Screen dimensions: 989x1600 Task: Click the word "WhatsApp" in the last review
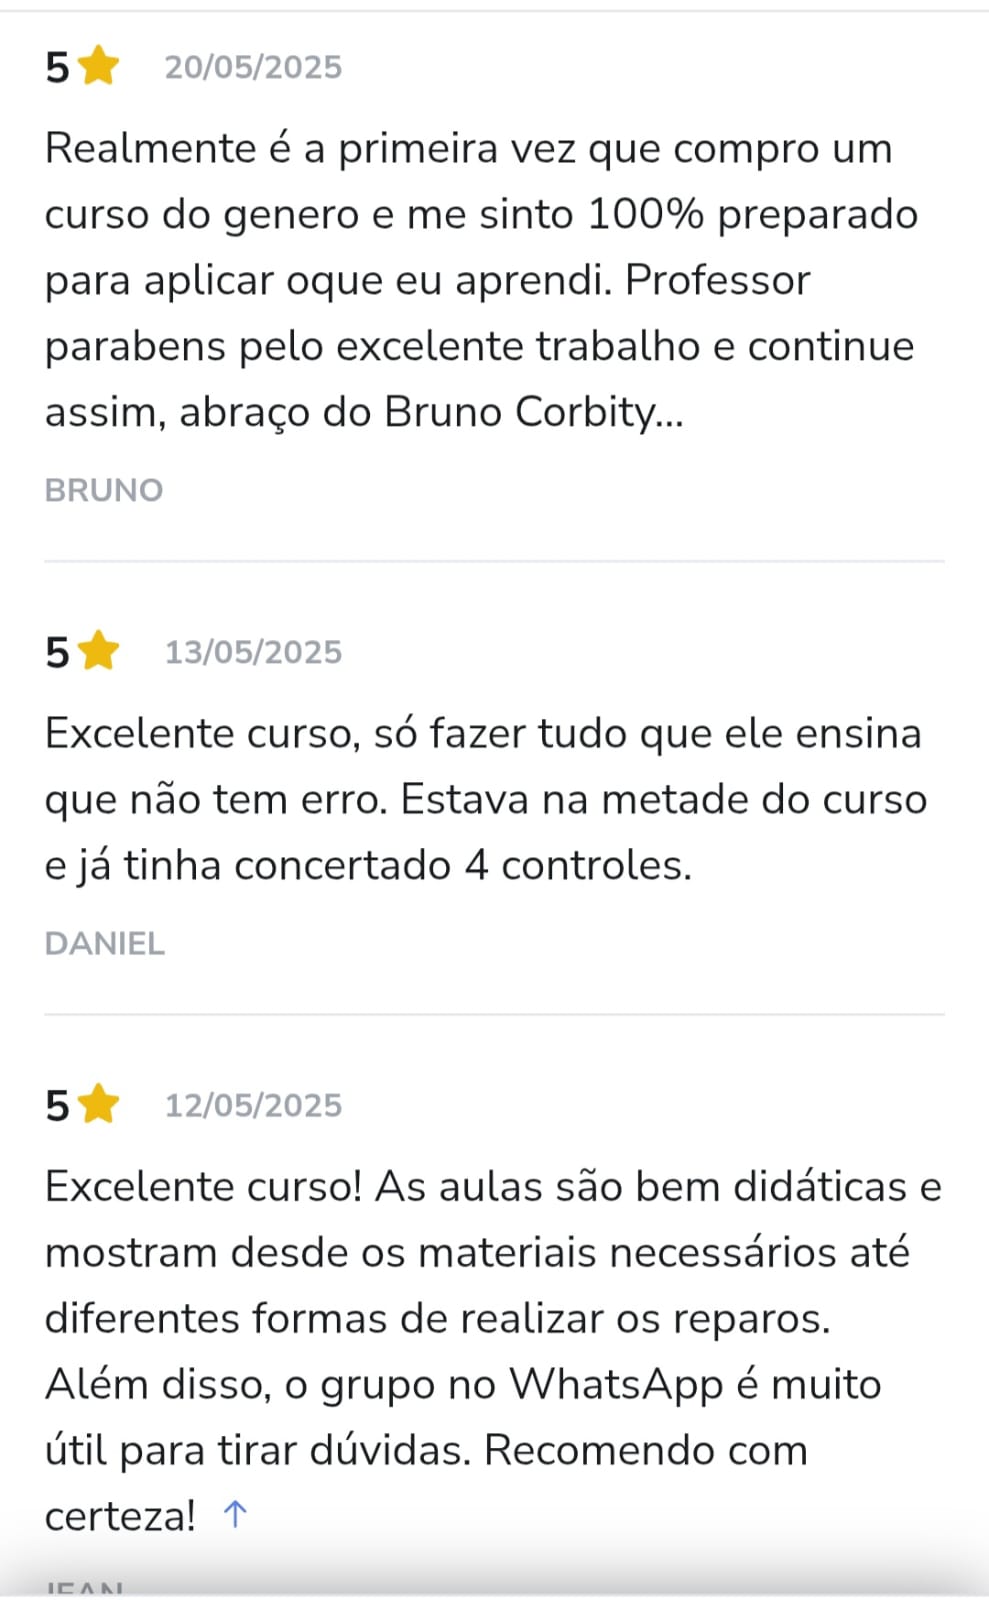tap(616, 1384)
